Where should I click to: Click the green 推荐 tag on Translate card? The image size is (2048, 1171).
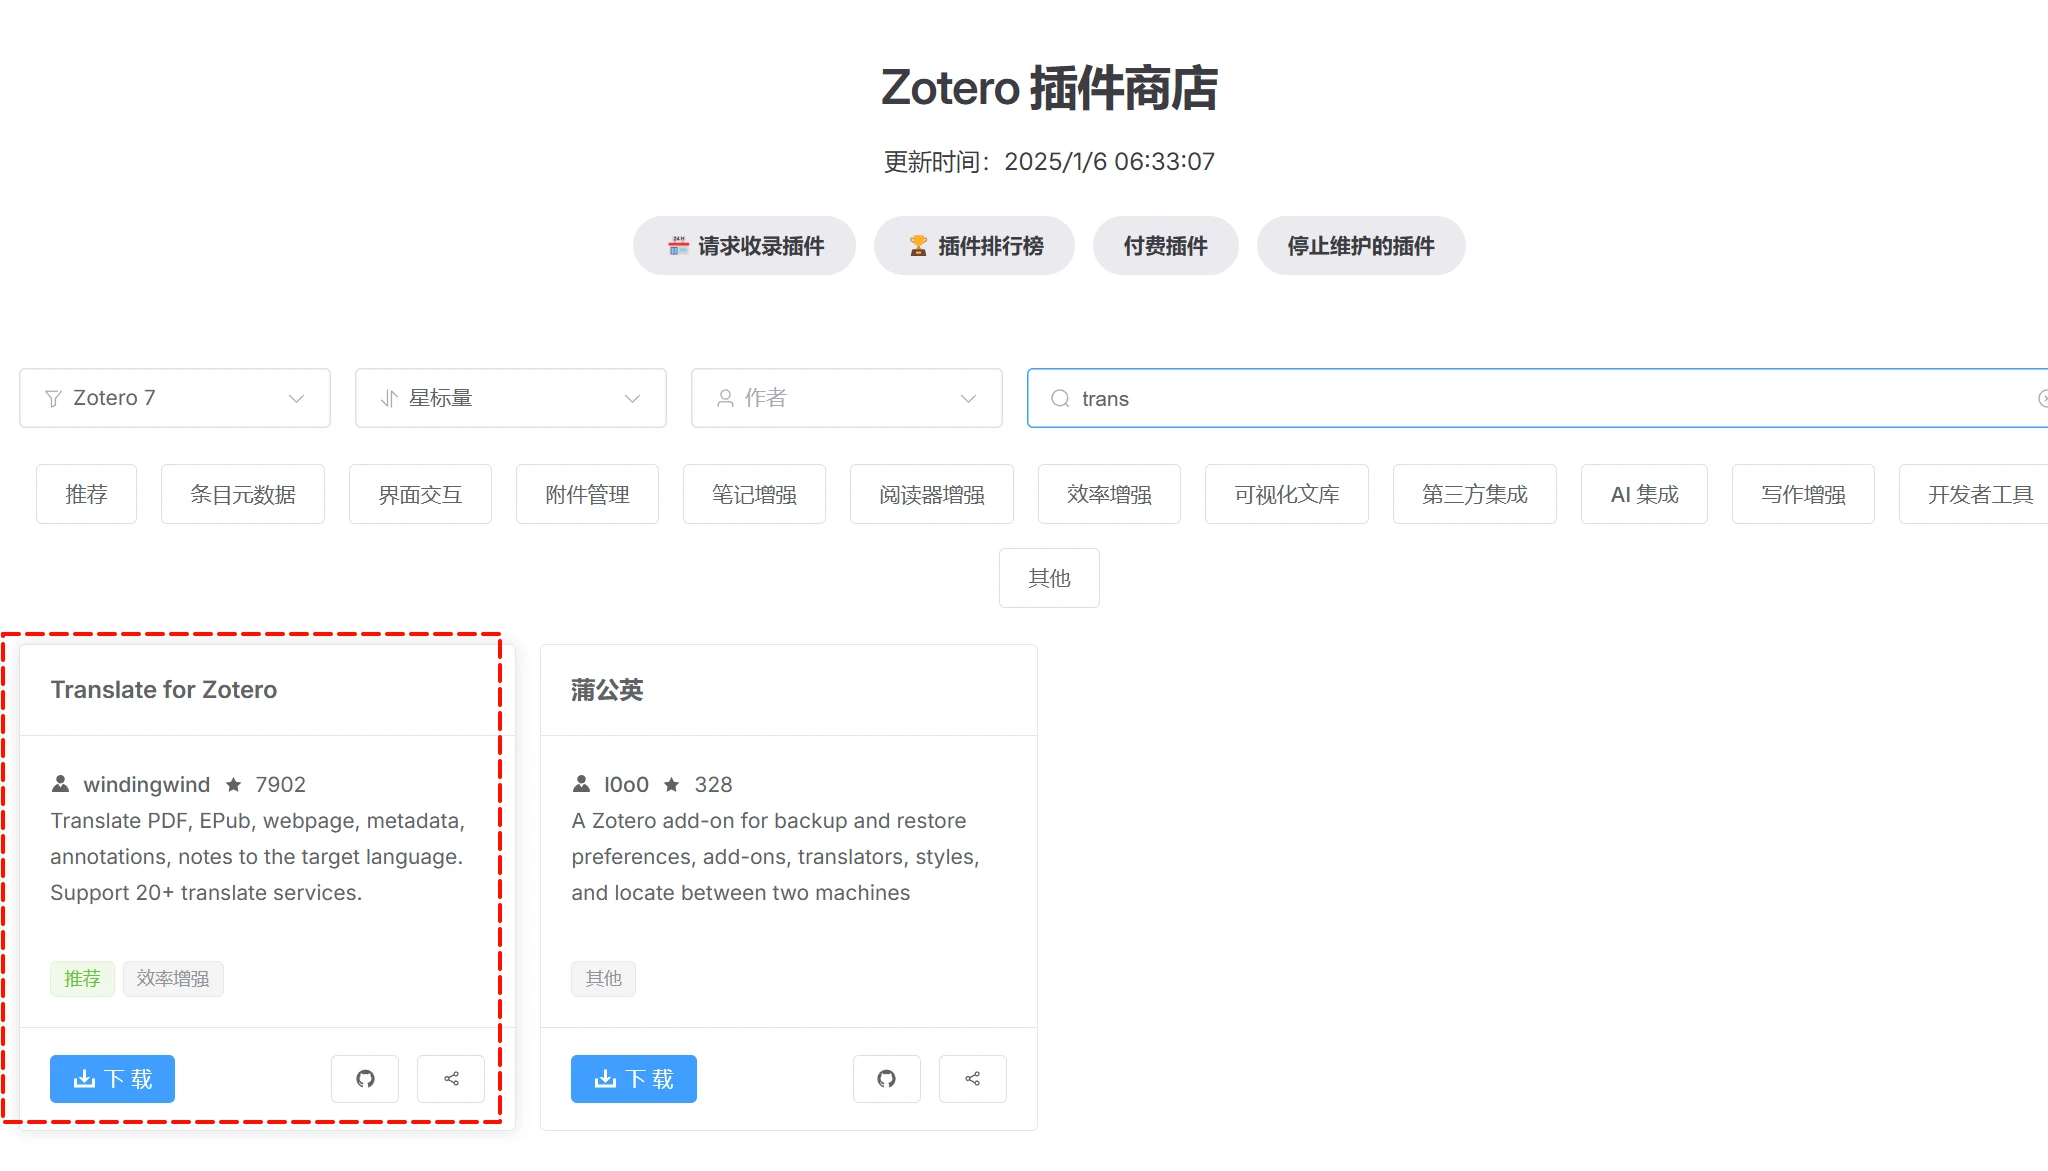coord(82,979)
